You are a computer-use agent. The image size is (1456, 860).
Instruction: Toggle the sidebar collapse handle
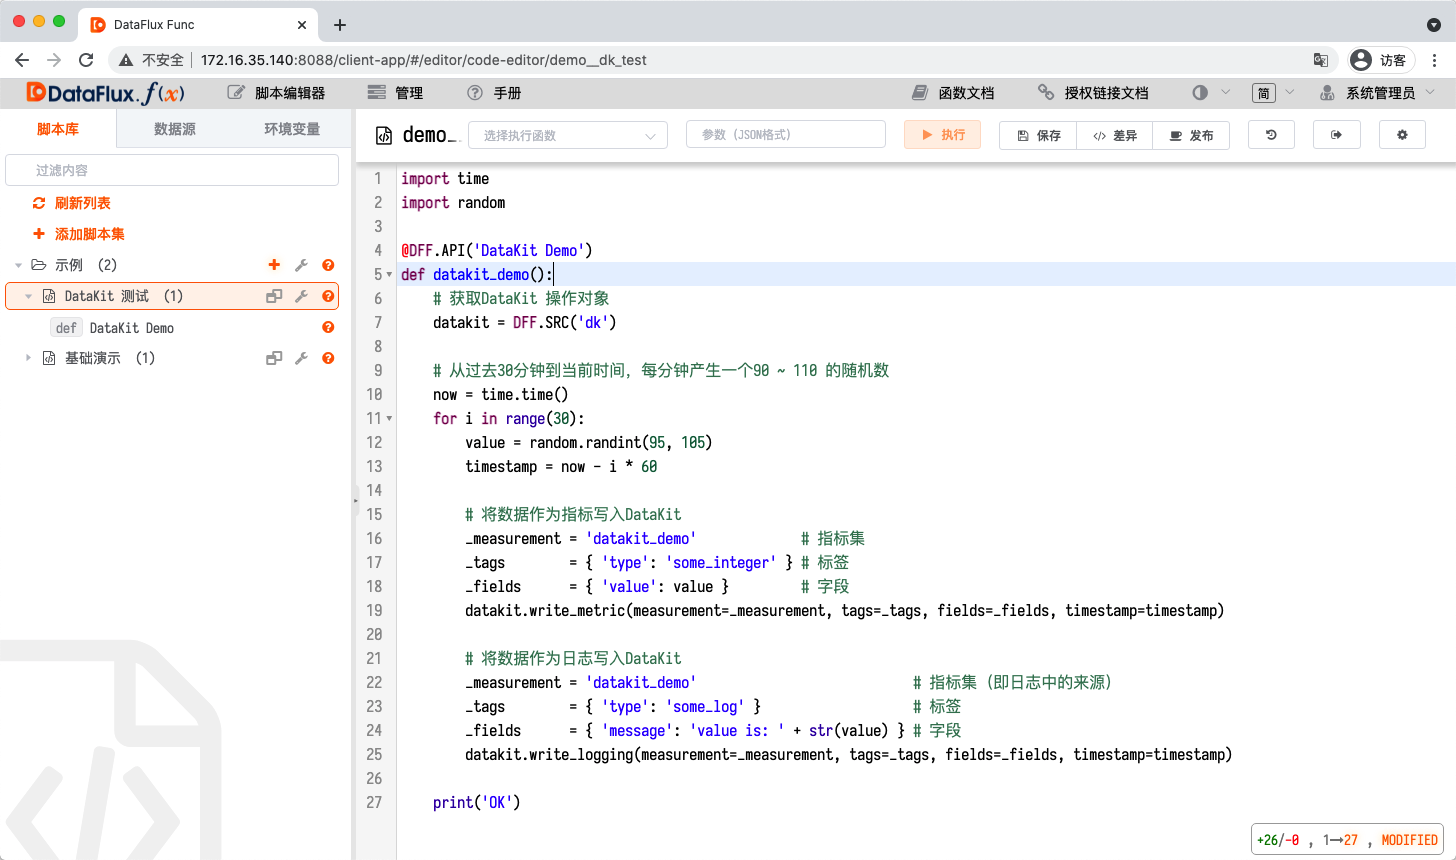click(x=355, y=501)
